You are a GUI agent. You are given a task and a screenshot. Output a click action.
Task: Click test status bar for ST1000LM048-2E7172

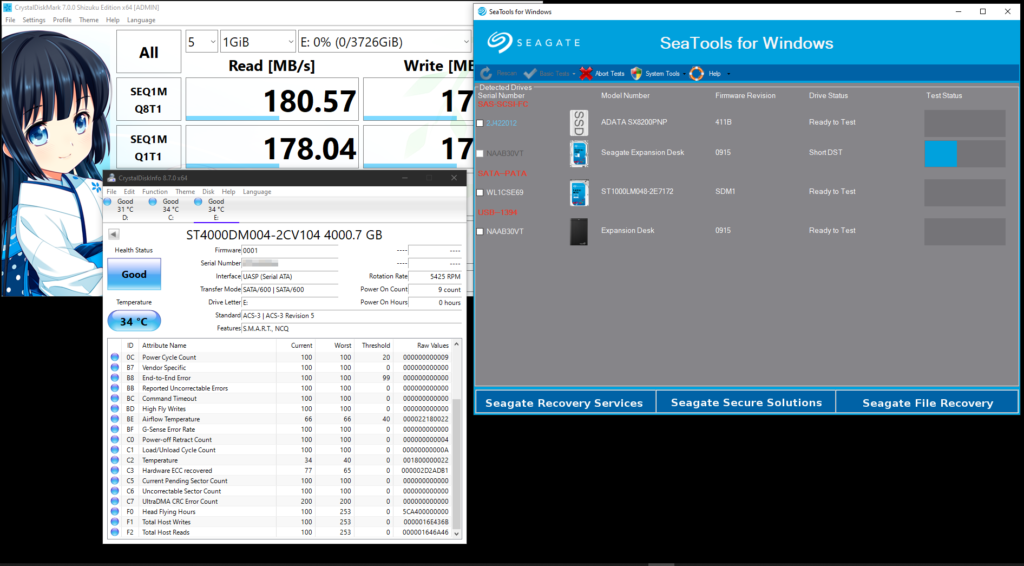coord(965,193)
